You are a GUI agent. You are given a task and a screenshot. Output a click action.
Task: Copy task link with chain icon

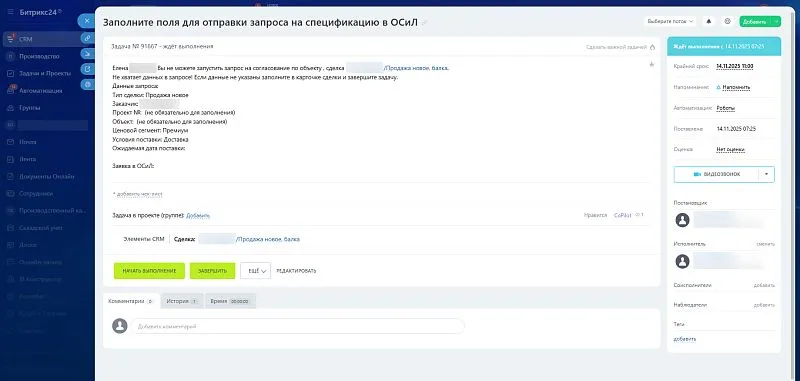[x=88, y=38]
